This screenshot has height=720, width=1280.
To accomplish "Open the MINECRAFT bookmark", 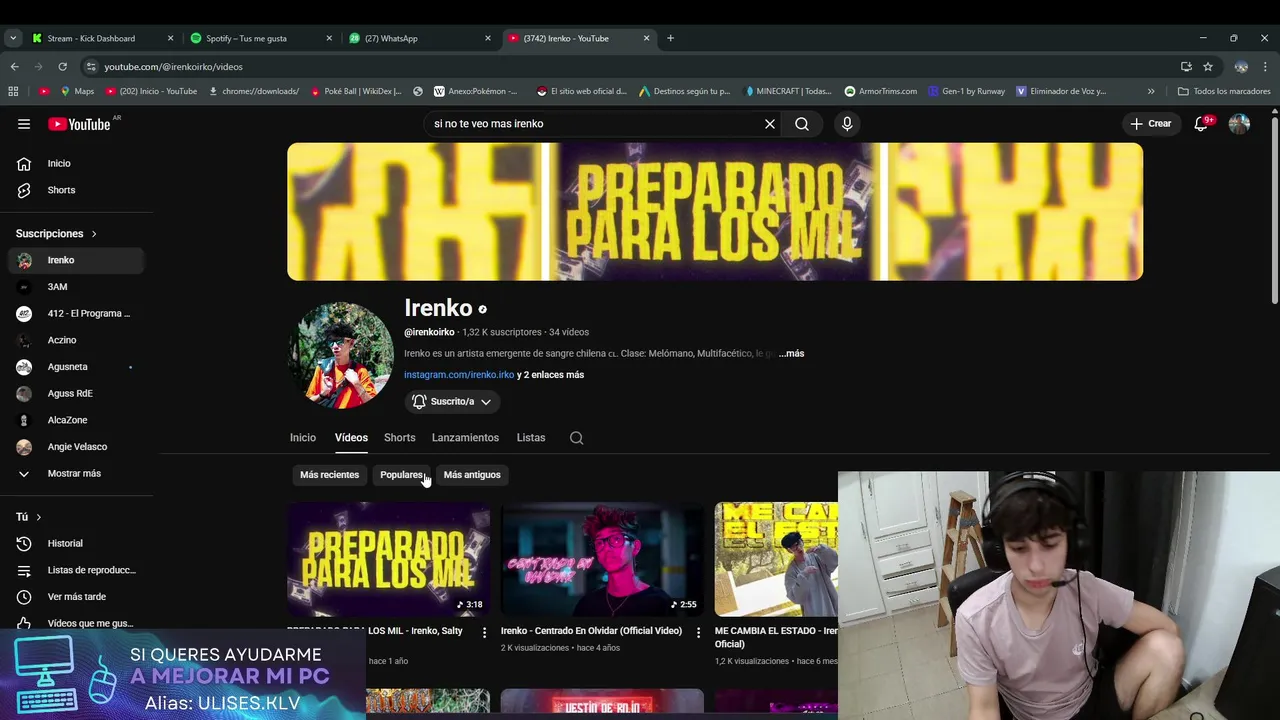I will (x=788, y=91).
